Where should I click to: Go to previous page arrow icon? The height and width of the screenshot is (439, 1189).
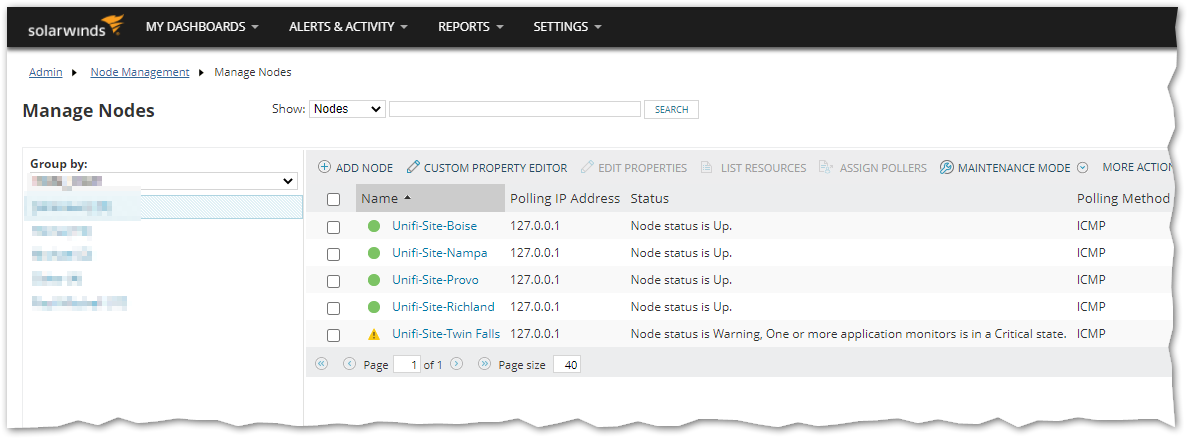pos(350,364)
